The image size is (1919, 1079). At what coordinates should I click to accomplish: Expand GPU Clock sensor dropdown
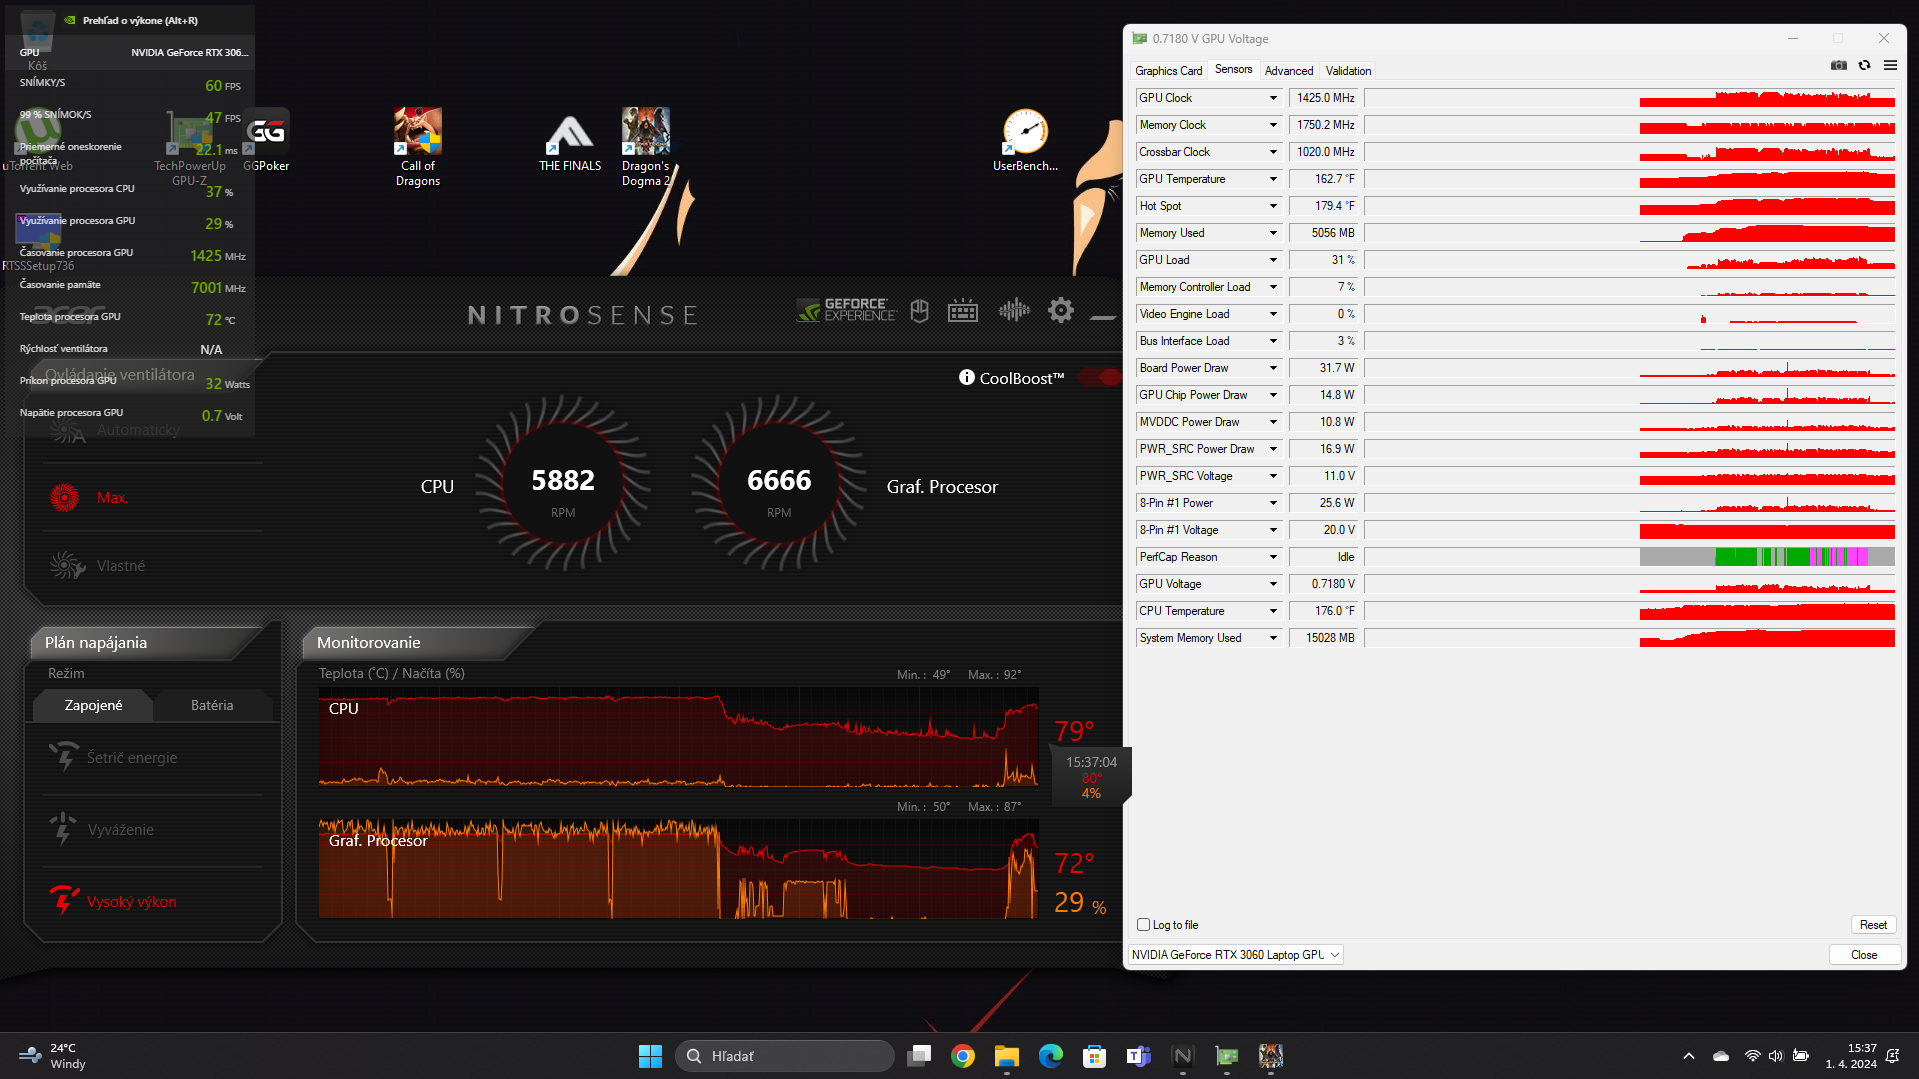[1273, 98]
